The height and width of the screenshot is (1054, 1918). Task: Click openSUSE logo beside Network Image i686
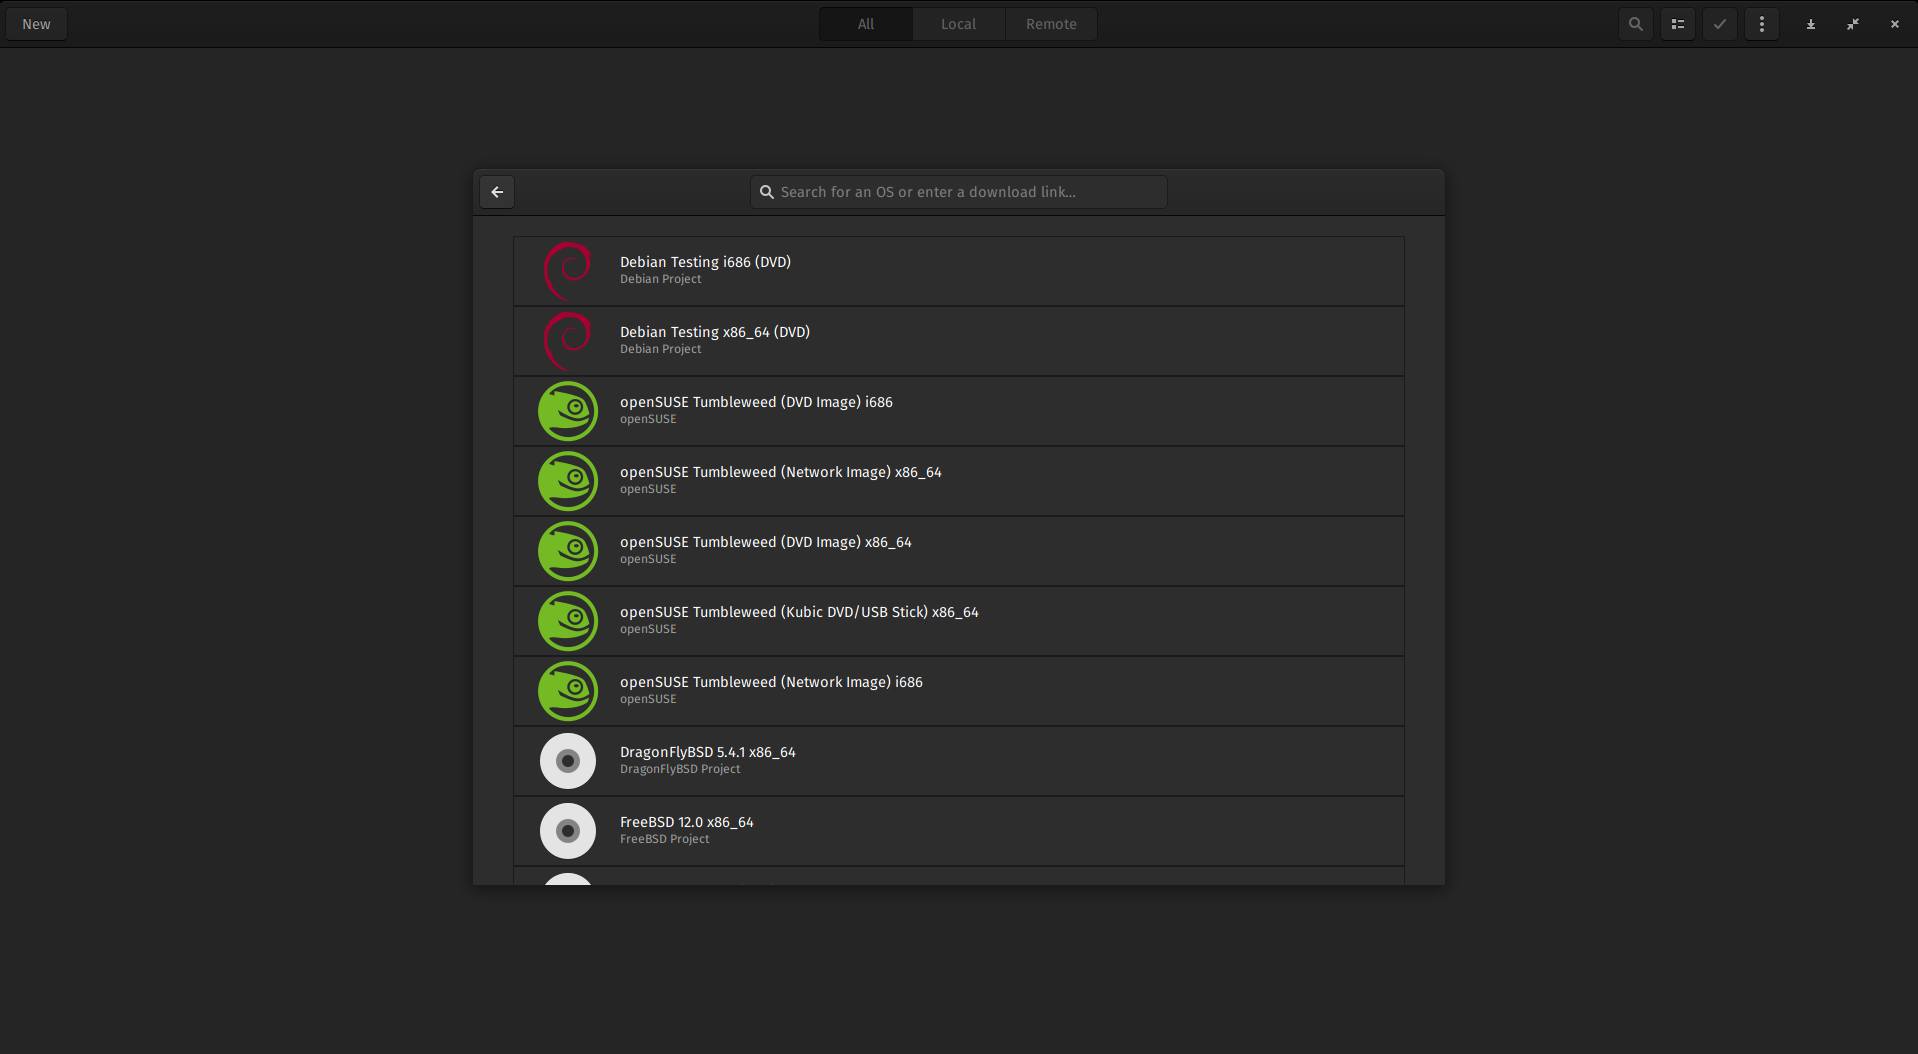point(568,691)
